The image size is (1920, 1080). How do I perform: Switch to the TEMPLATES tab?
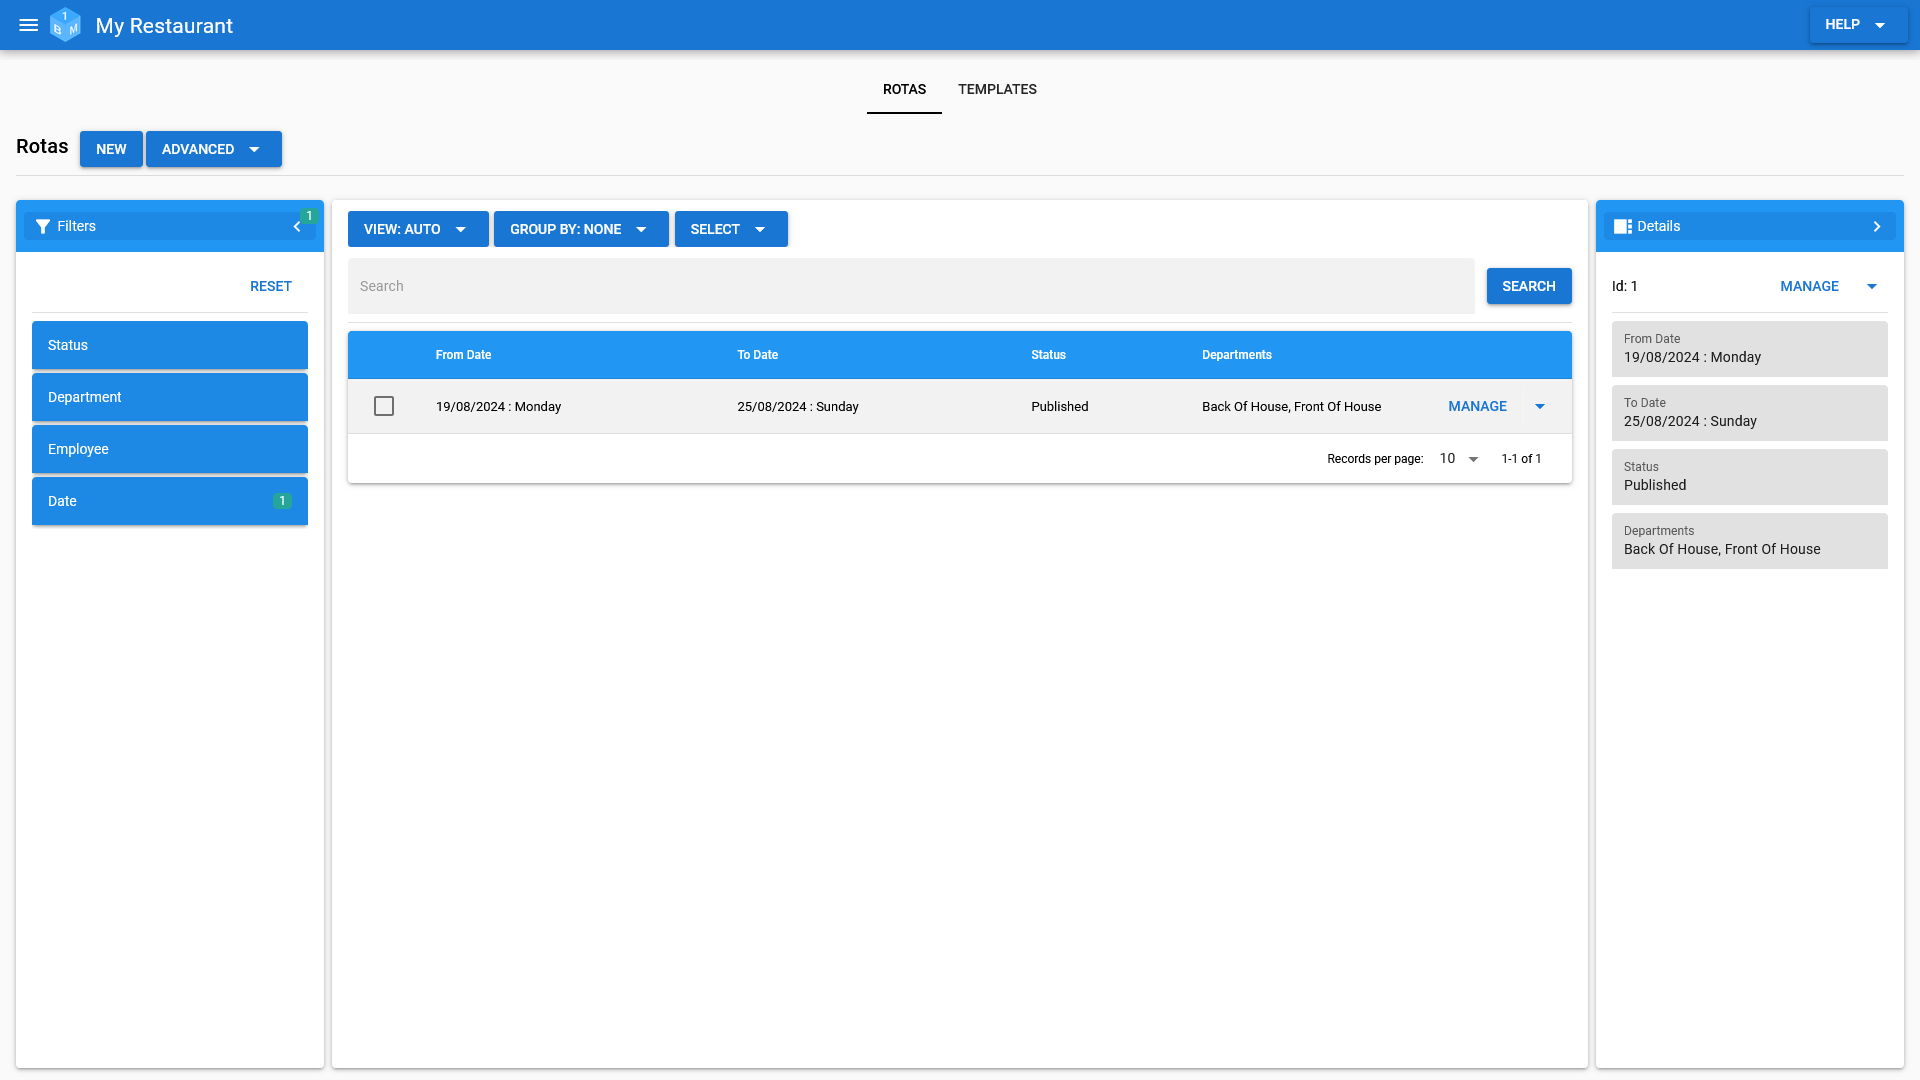coord(997,88)
